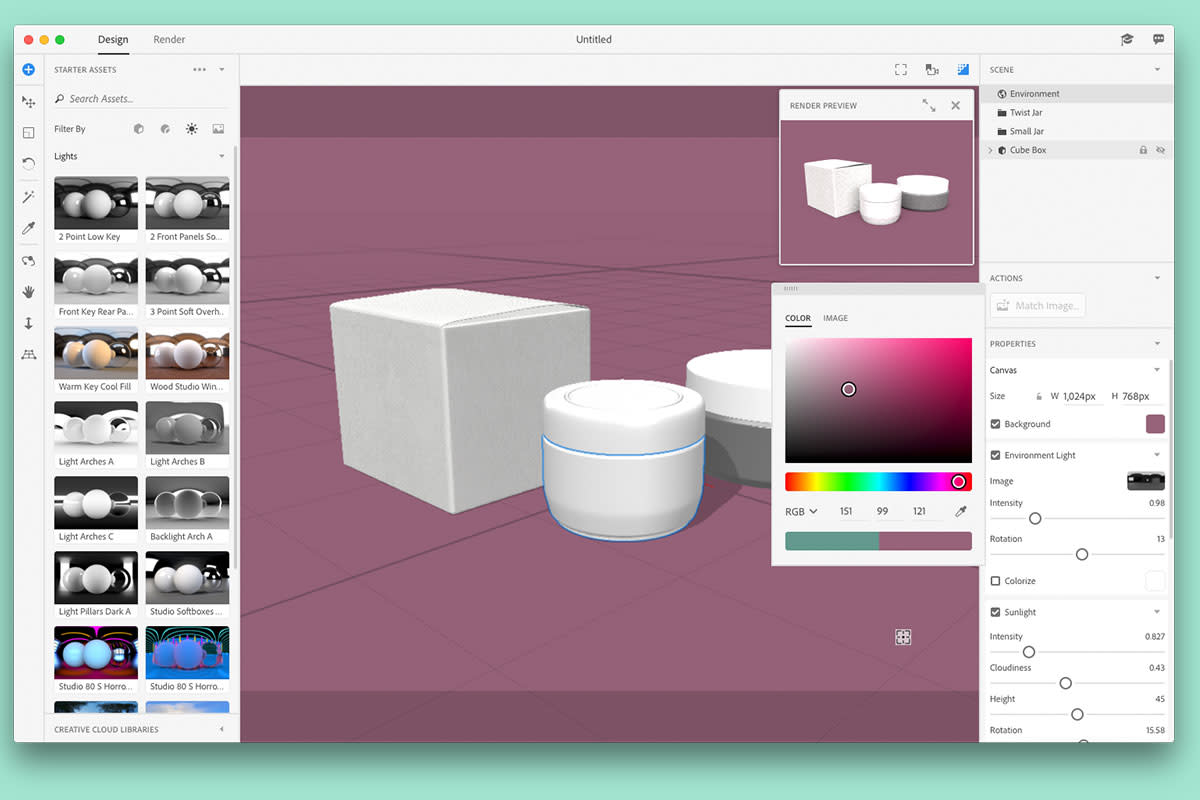Image resolution: width=1200 pixels, height=800 pixels.
Task: Switch to the Render tab
Action: point(169,39)
